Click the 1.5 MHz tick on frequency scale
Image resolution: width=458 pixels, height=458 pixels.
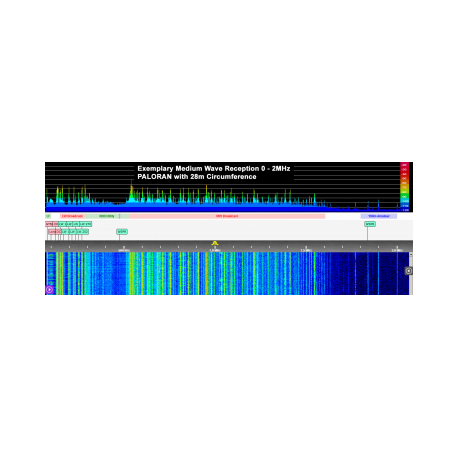(306, 248)
